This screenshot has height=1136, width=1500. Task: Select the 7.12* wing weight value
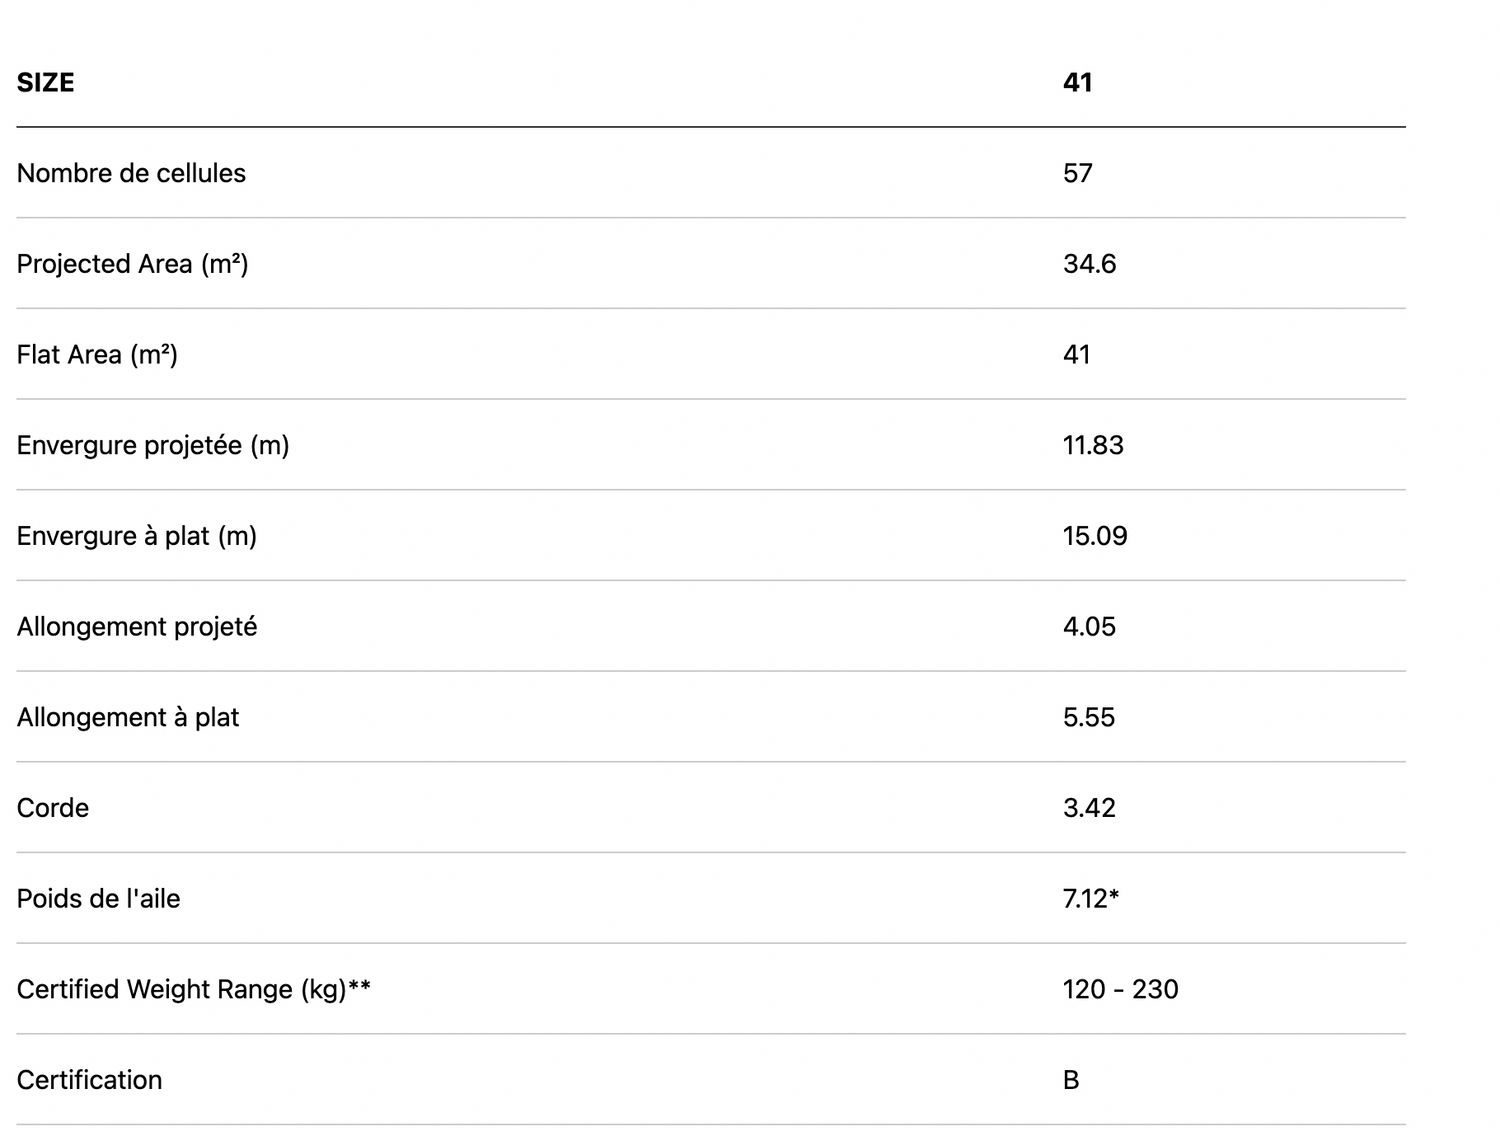coord(1091,899)
